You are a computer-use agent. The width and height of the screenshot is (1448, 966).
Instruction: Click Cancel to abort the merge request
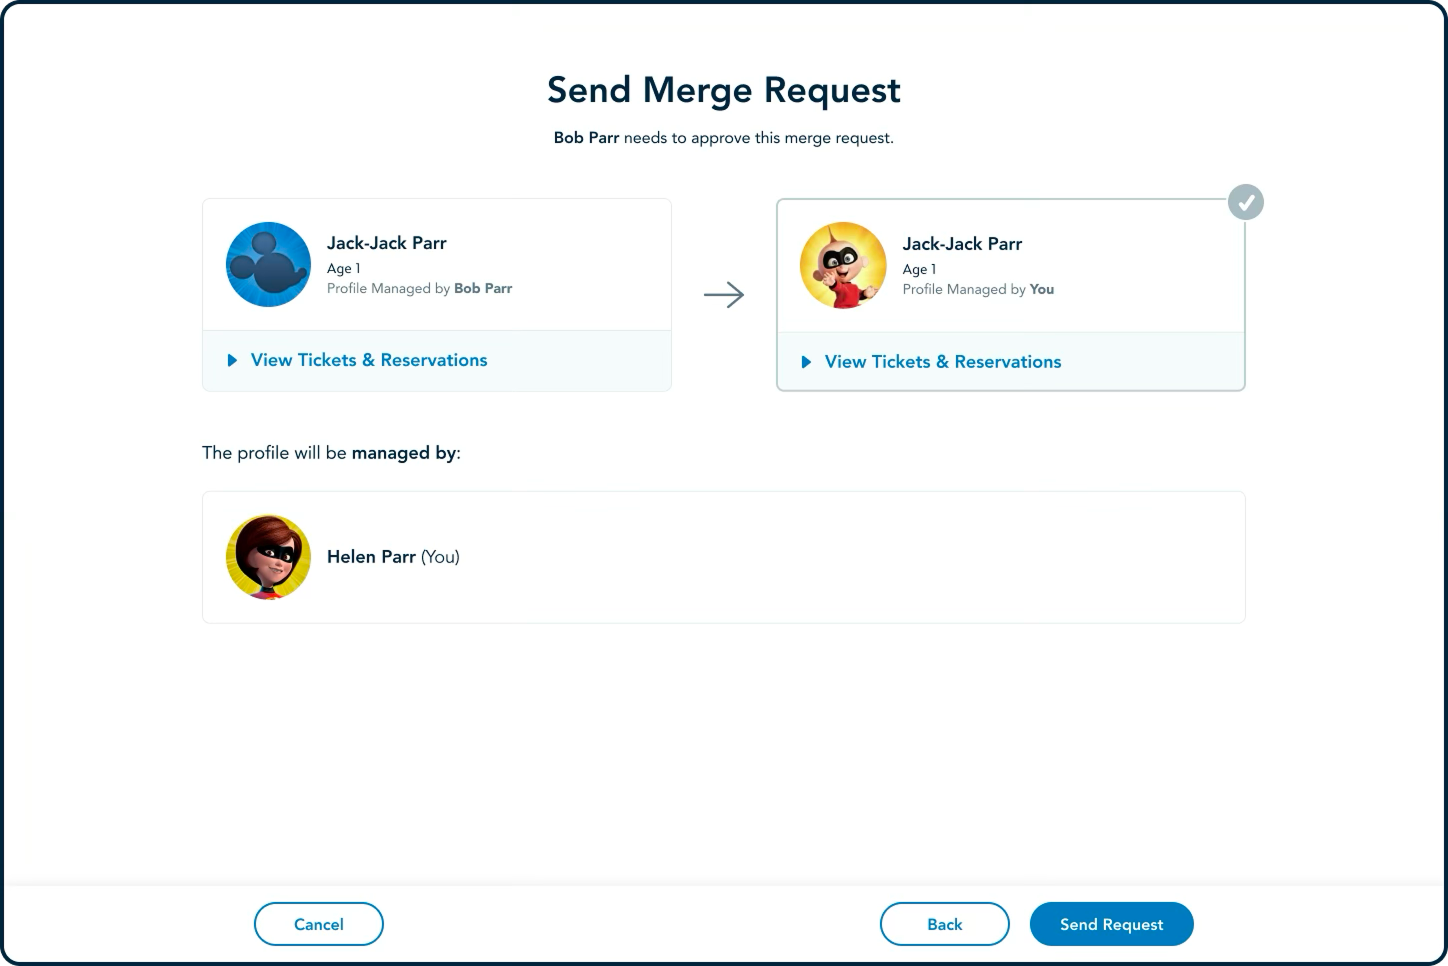pos(319,924)
